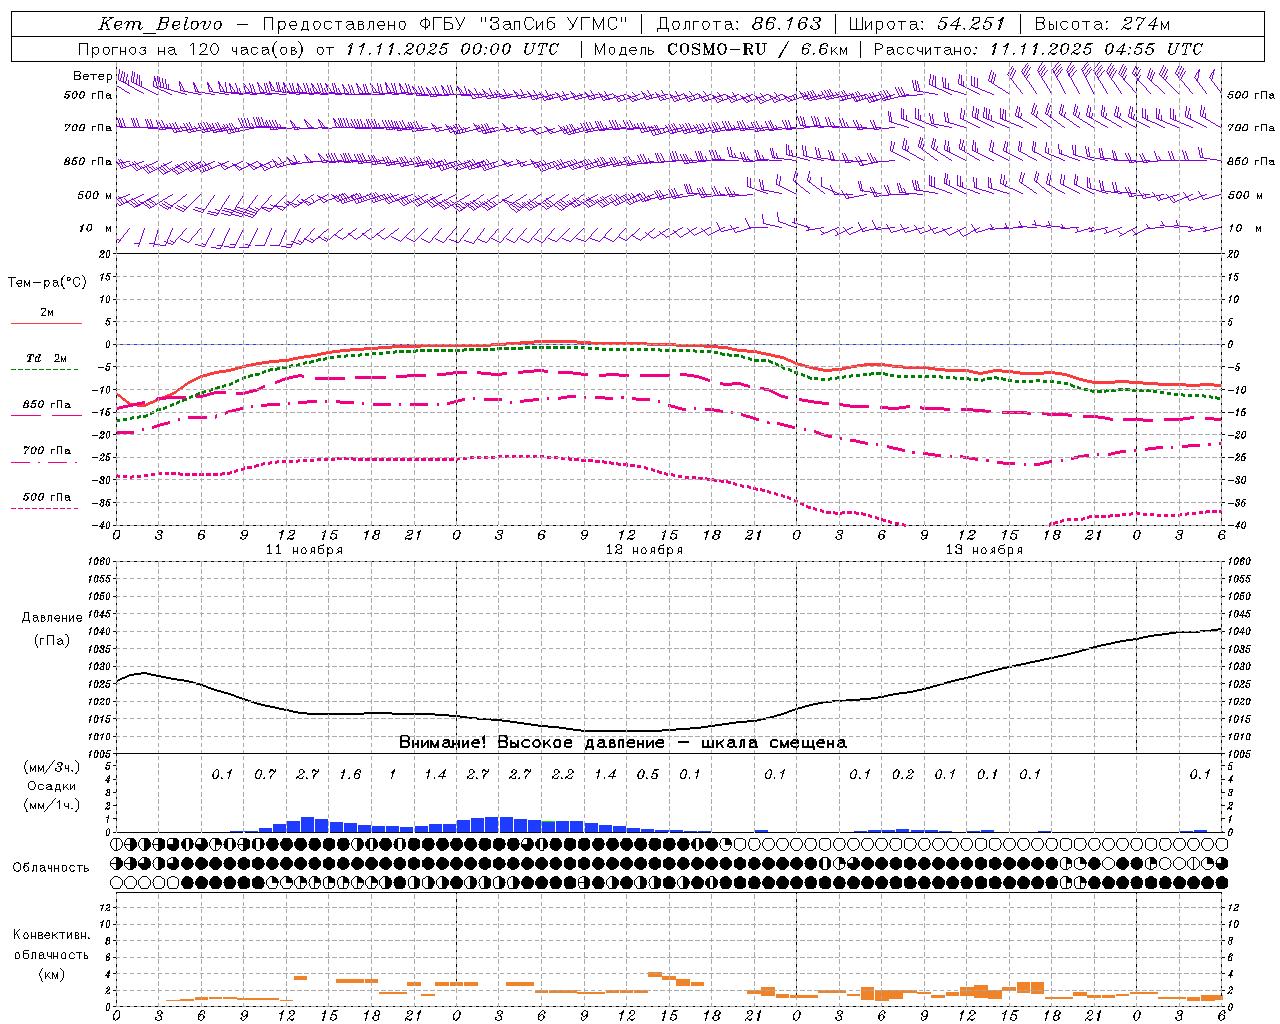Click the forecast start time 11.11.2025 00:00 UTC
Screen dimensions: 1280x1024
click(452, 49)
